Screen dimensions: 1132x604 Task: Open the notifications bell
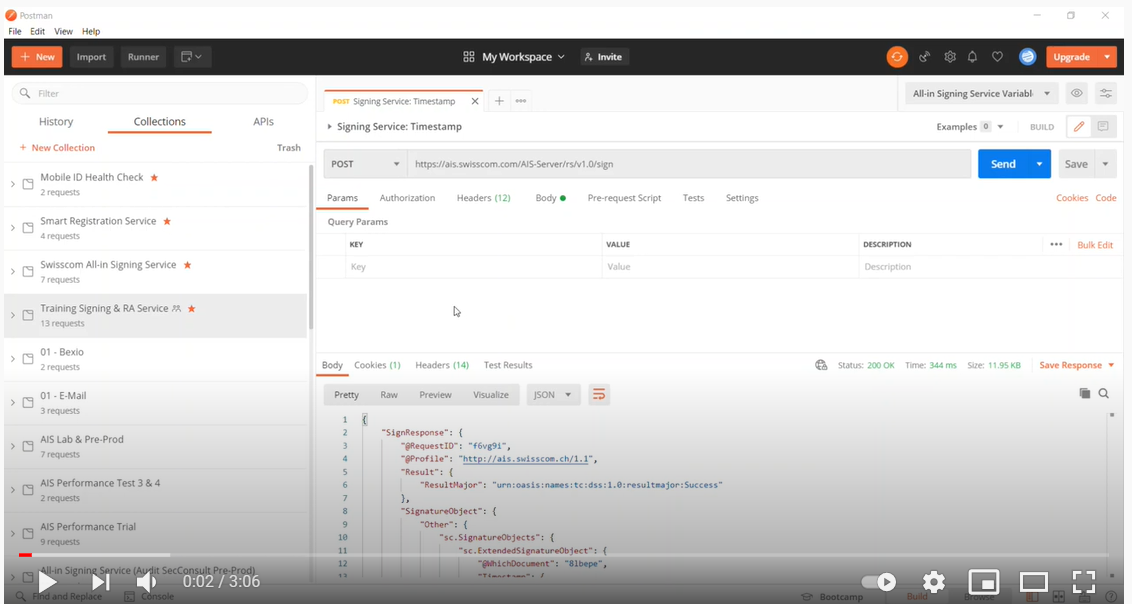coord(973,57)
